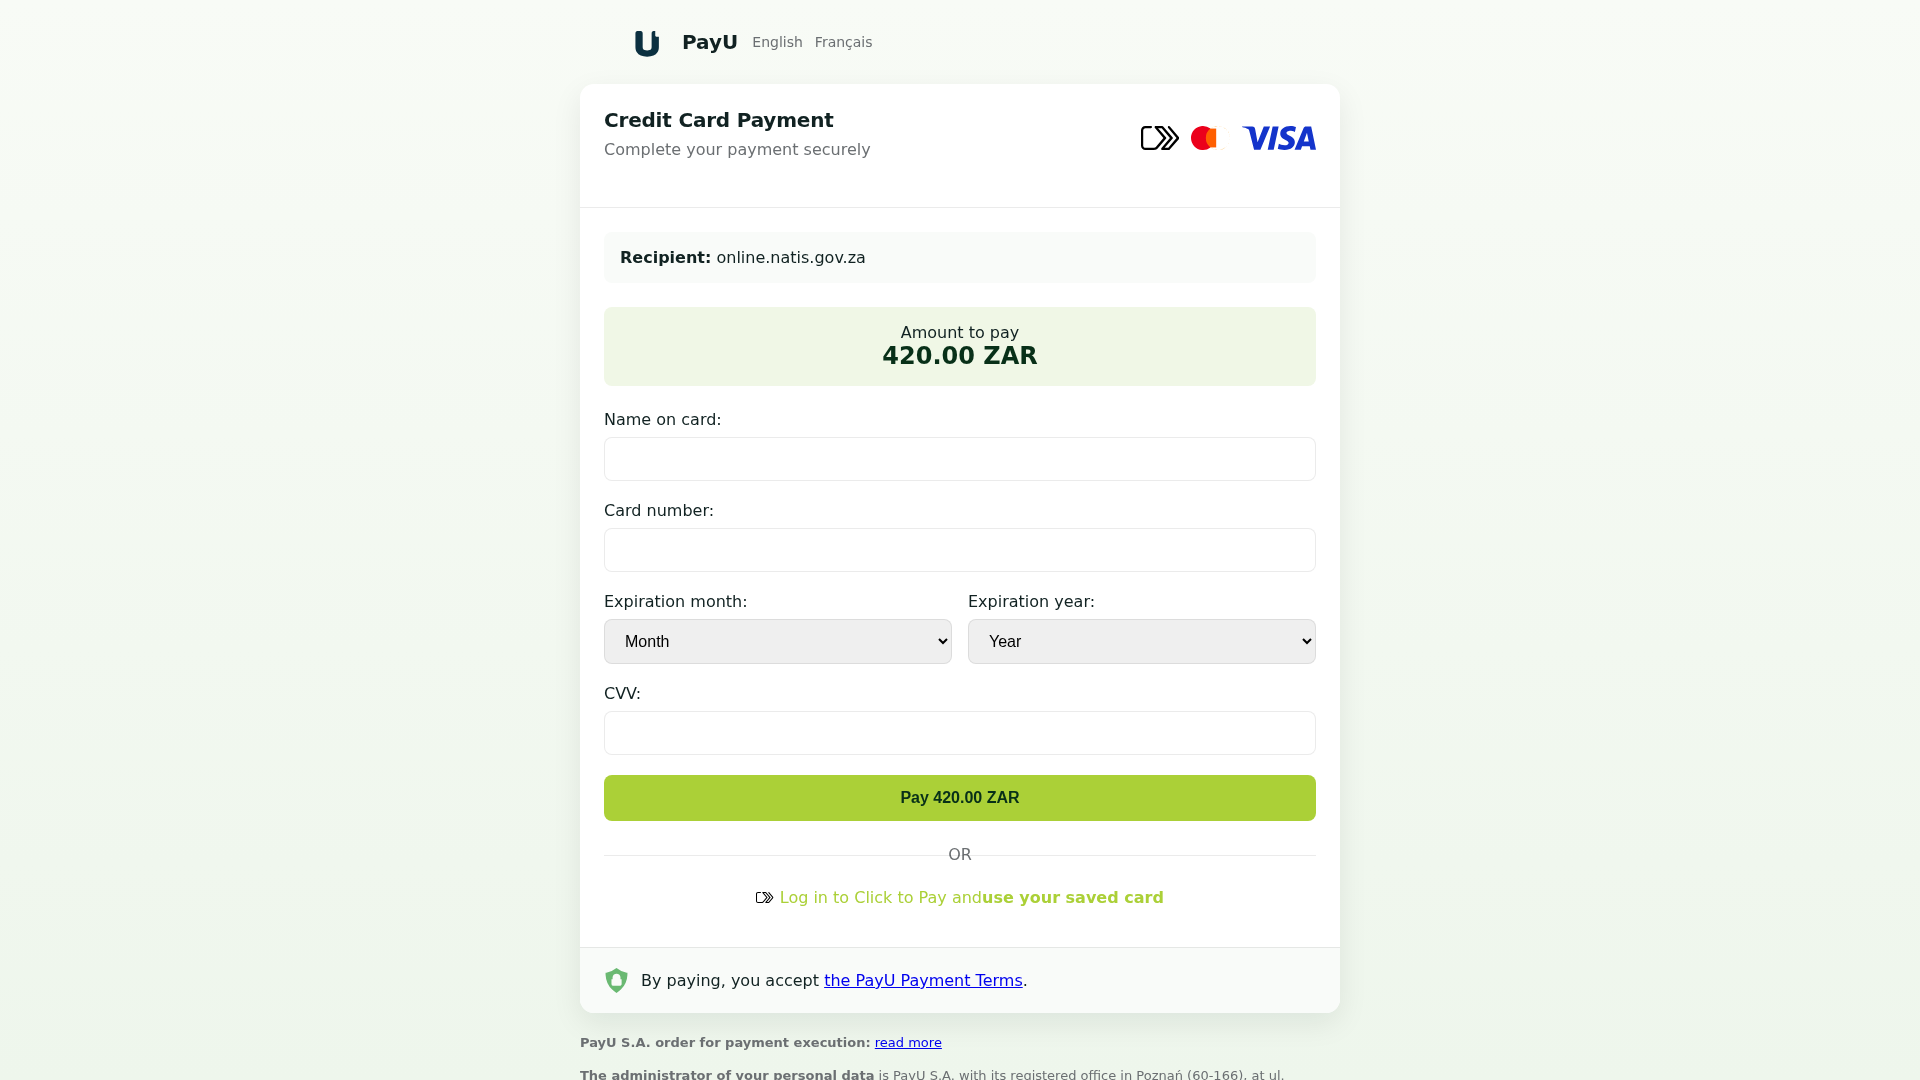The image size is (1920, 1080).
Task: Click the VISA logo icon
Action: 1278,138
